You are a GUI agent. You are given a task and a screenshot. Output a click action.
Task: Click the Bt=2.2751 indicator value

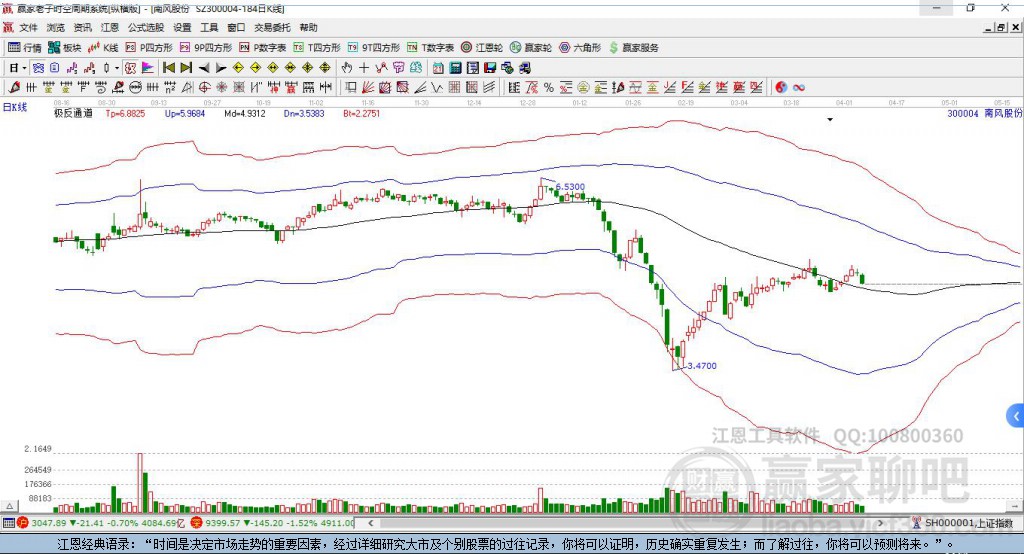point(361,113)
